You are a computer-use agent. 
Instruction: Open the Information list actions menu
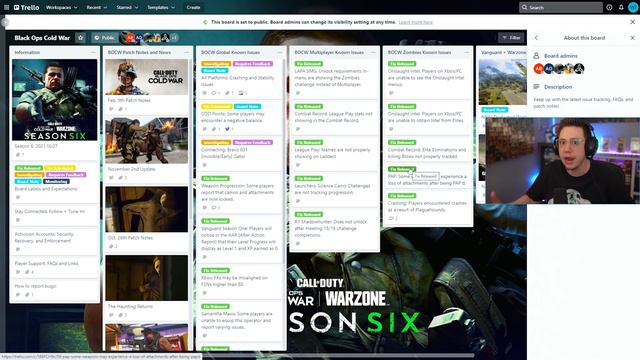93,52
